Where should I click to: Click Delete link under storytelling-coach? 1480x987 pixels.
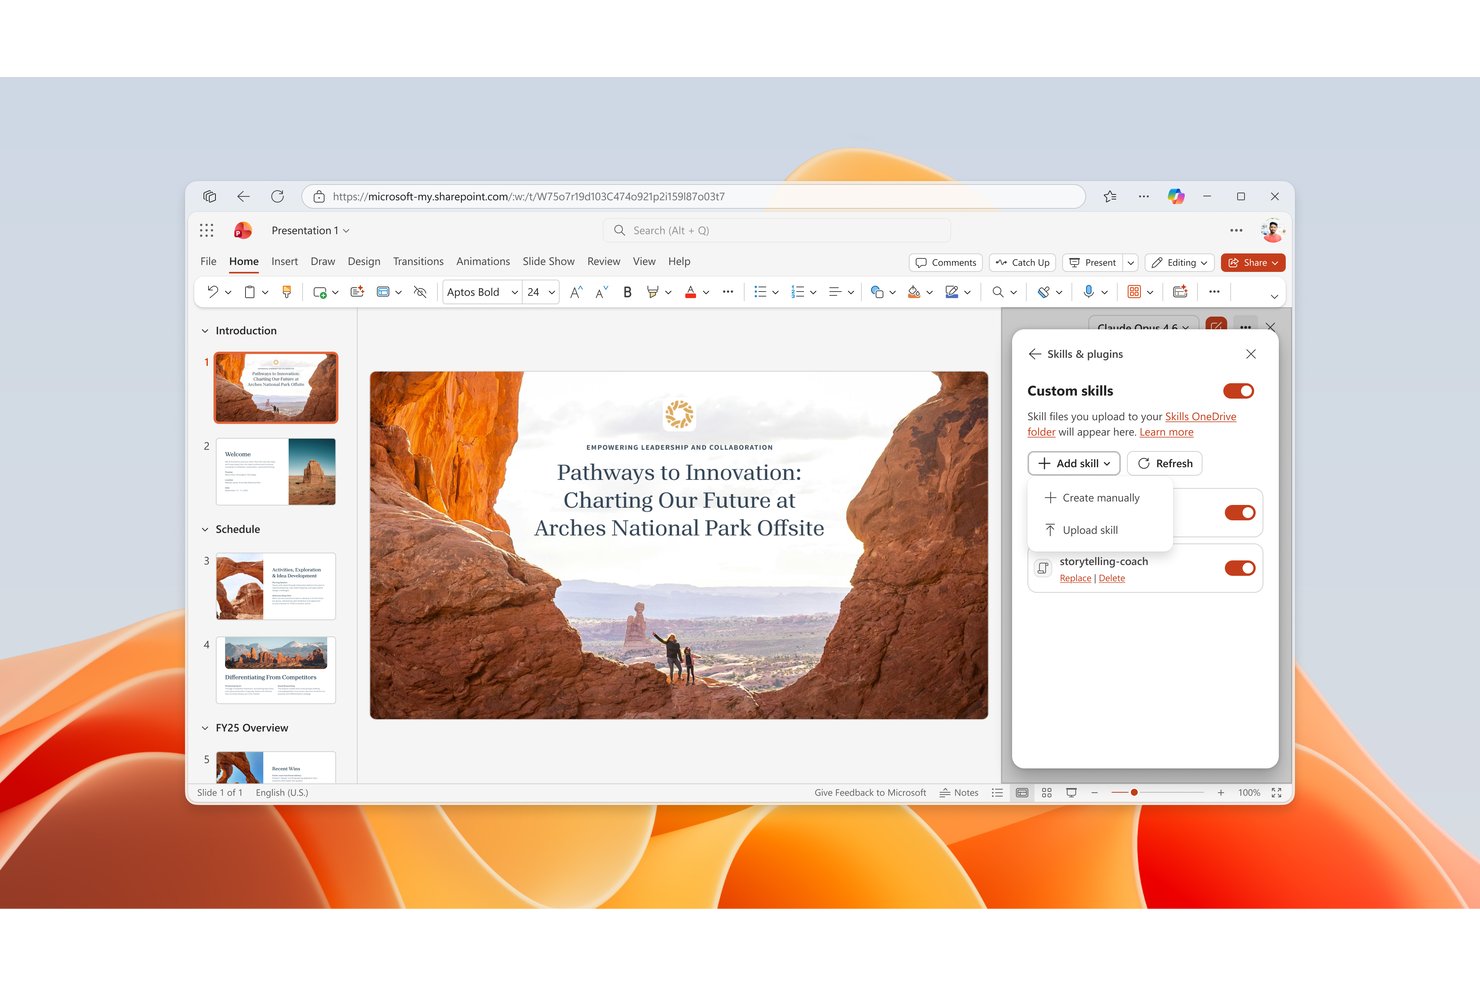coord(1112,578)
